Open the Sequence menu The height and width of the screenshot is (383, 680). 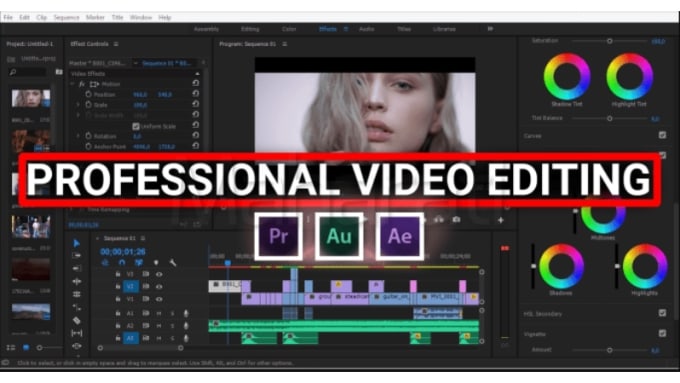click(x=66, y=17)
